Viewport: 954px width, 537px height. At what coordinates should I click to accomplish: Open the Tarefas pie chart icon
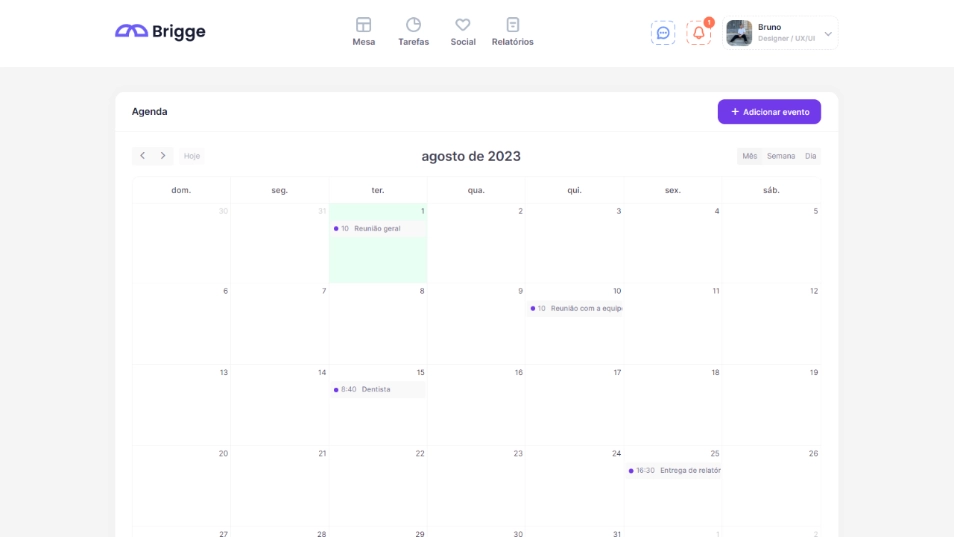tap(413, 25)
